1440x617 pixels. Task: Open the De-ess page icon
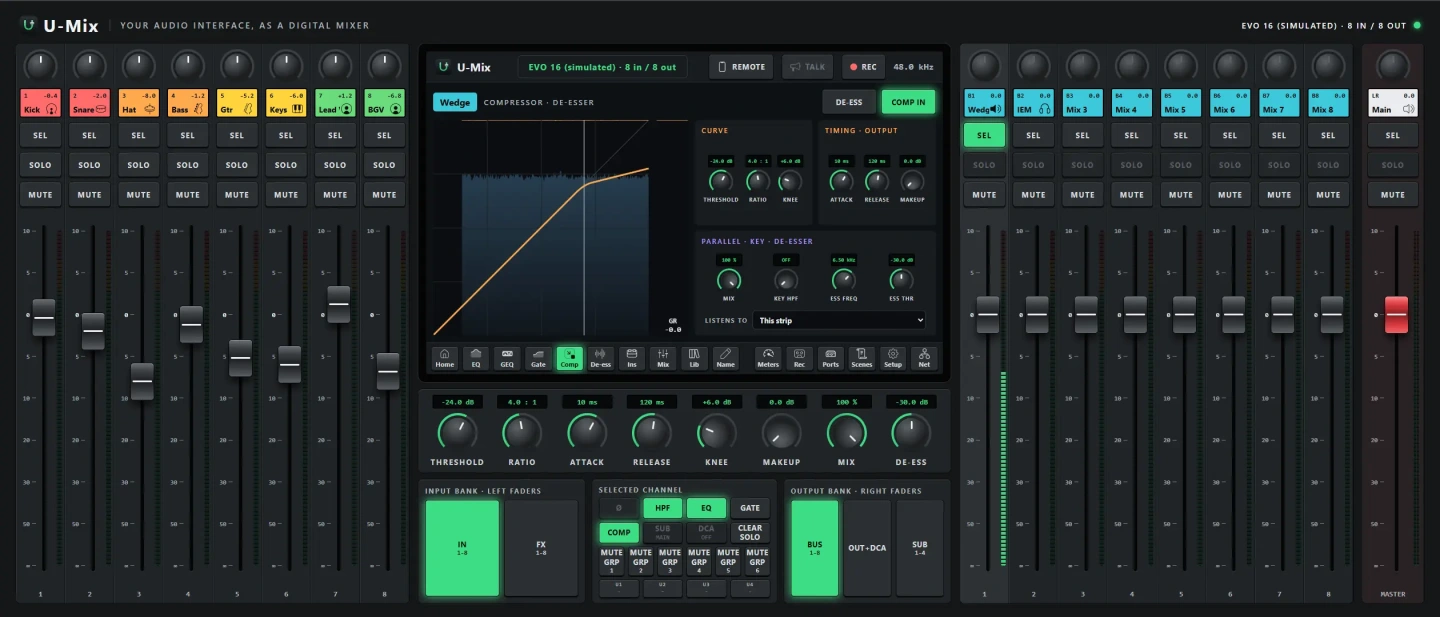600,358
